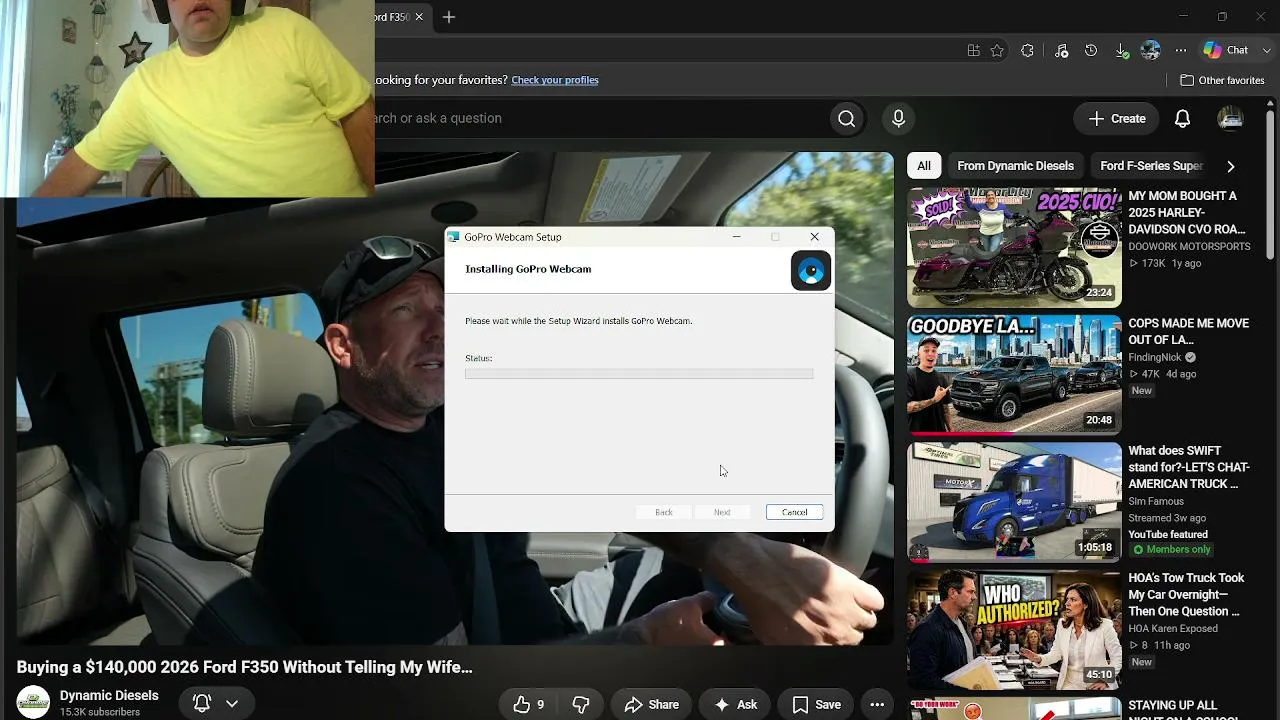Open the Dynamic Diesels channel avatar

(x=33, y=703)
